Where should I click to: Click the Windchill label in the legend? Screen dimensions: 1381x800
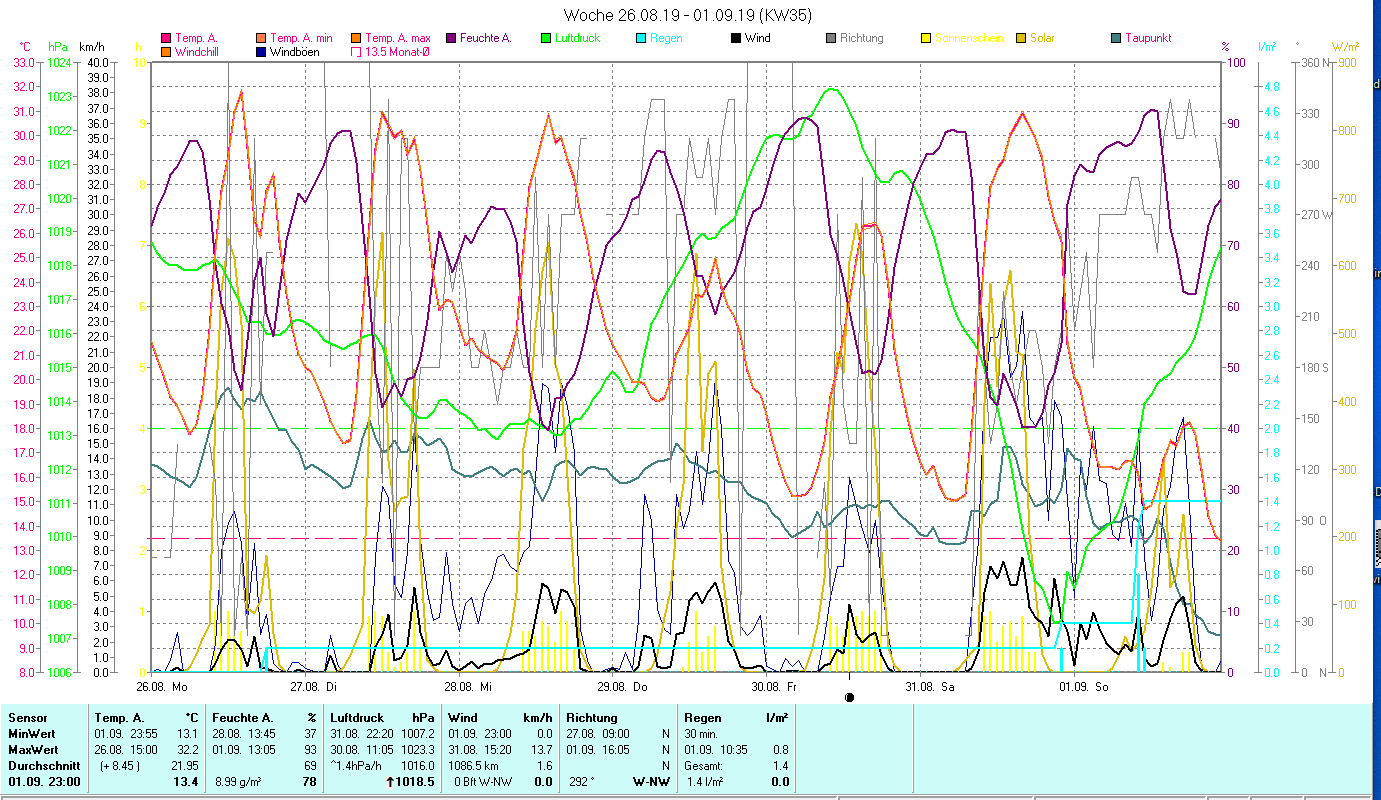[x=197, y=51]
